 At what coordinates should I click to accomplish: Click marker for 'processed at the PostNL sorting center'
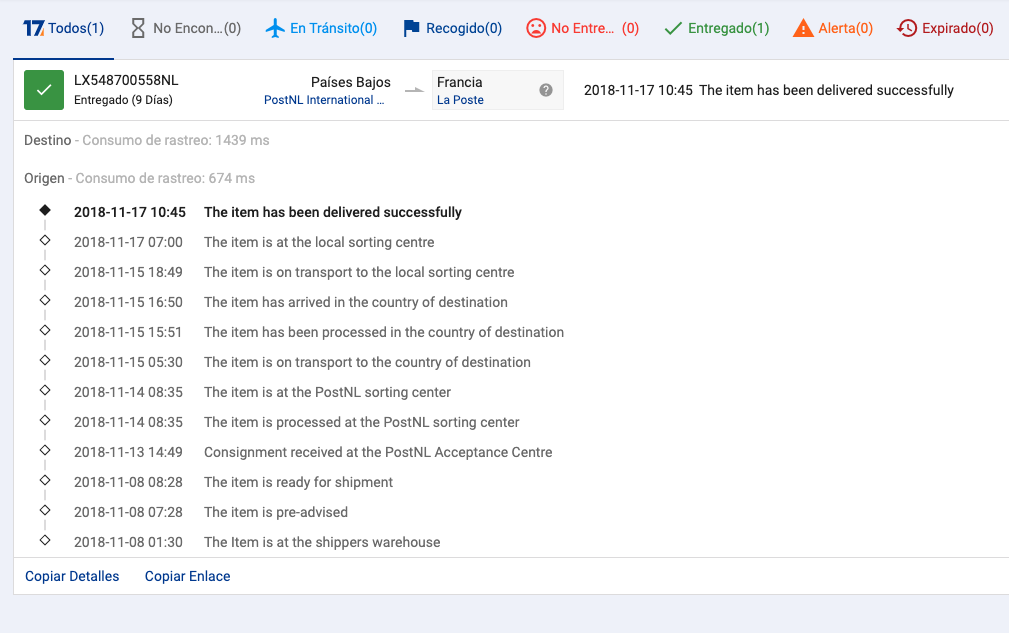coord(45,421)
